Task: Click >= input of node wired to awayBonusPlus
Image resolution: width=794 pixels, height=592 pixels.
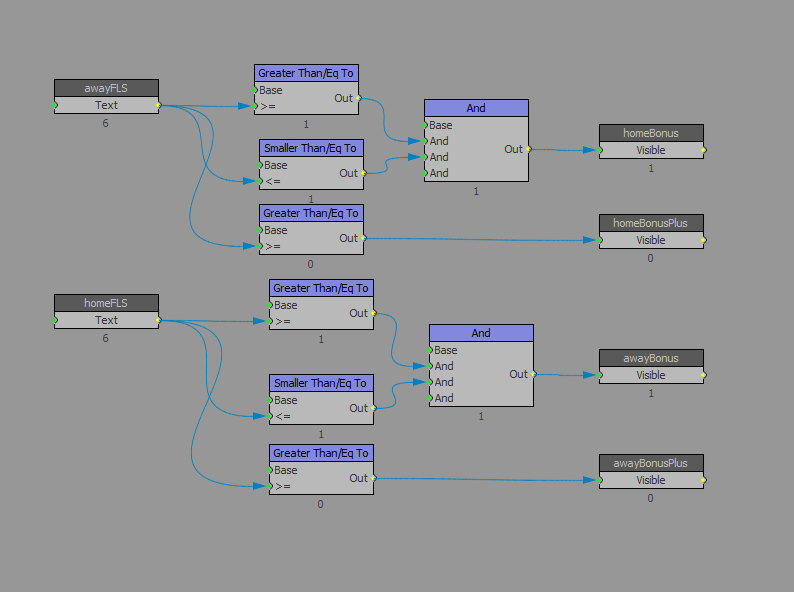Action: 270,486
